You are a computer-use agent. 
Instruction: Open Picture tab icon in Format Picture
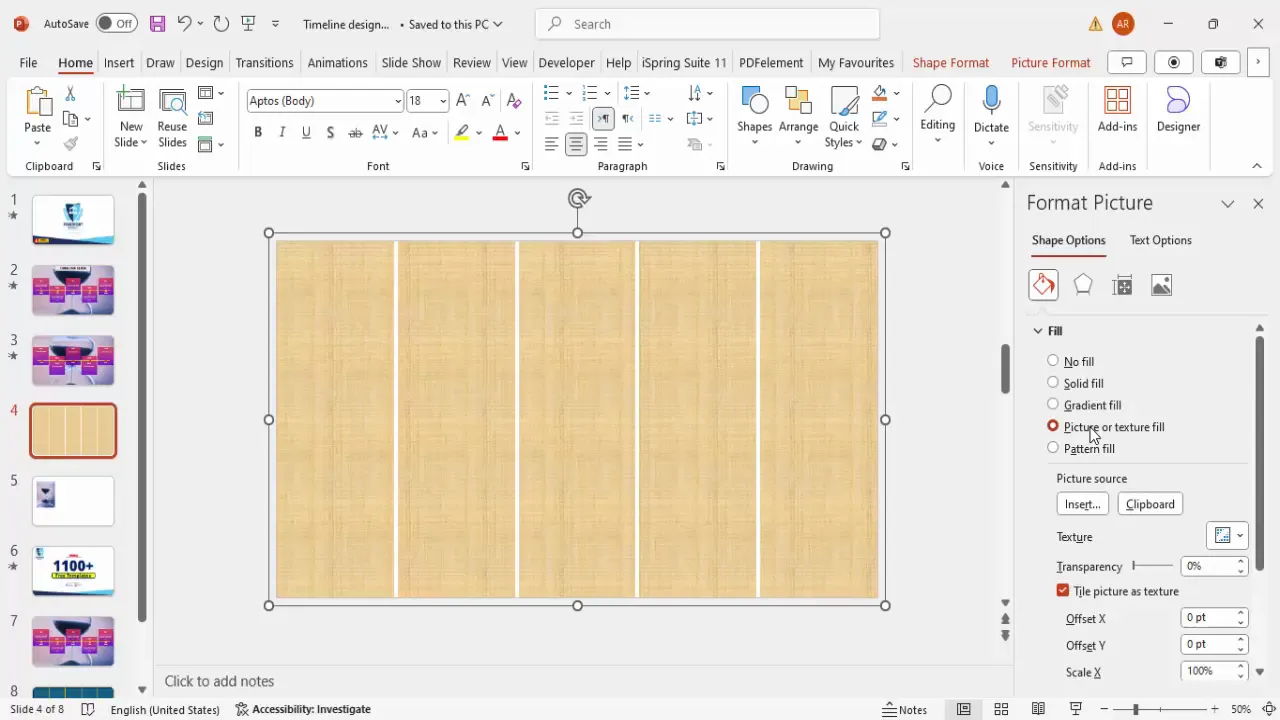tap(1161, 286)
